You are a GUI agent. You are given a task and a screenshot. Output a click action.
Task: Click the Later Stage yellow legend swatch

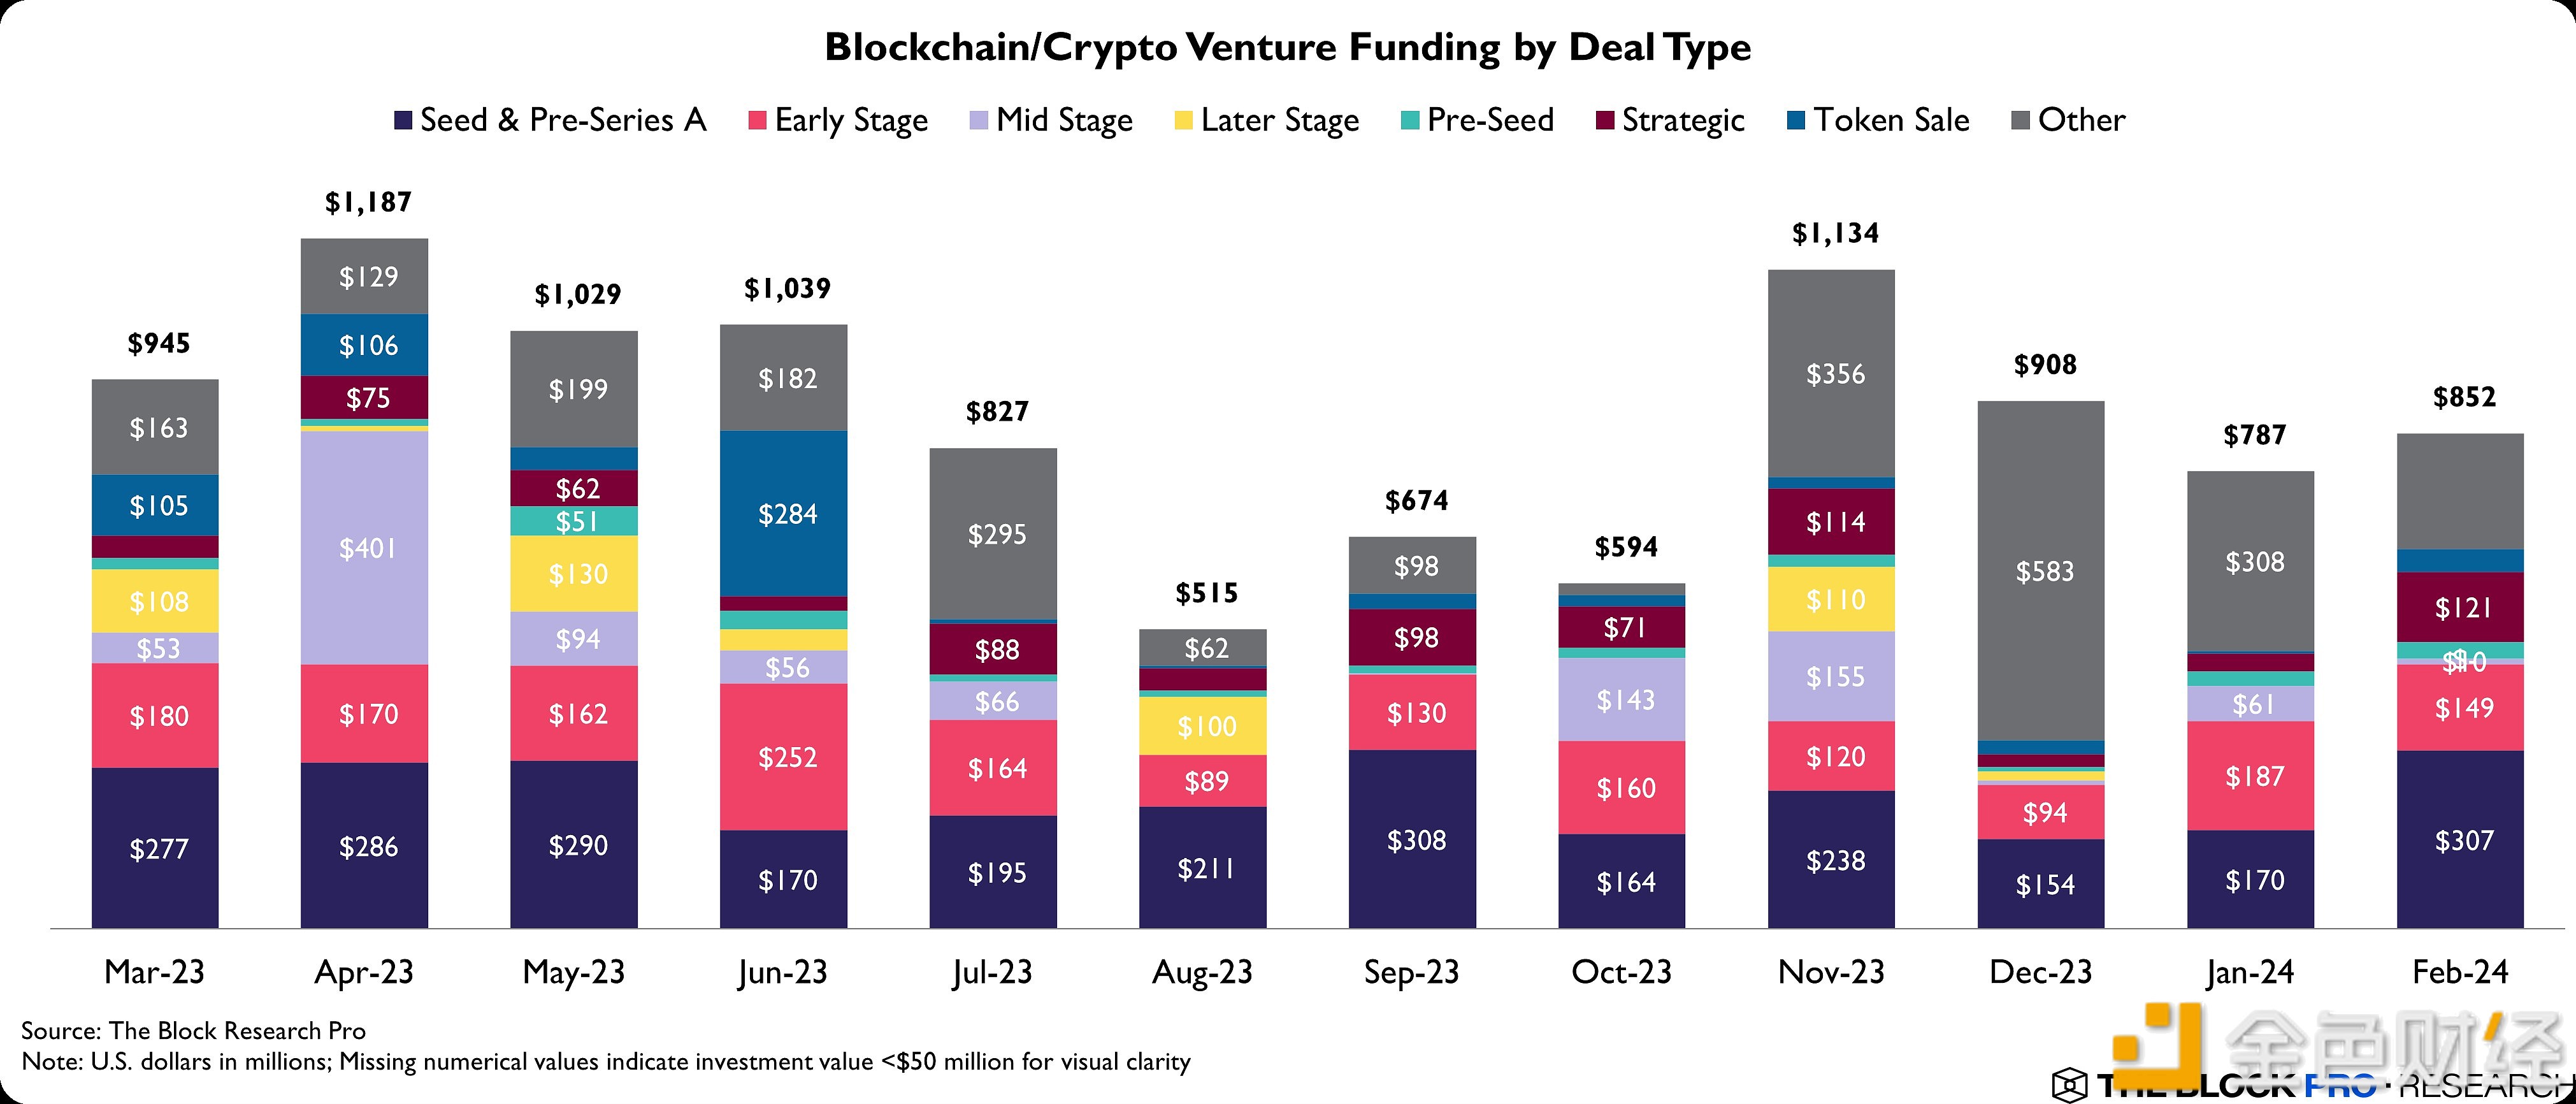[1183, 121]
